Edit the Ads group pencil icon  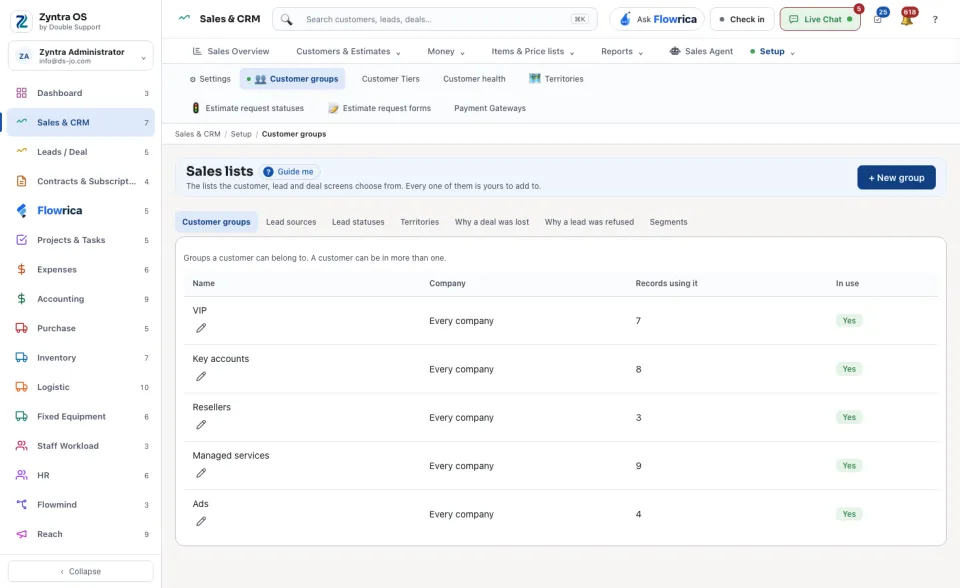(201, 522)
